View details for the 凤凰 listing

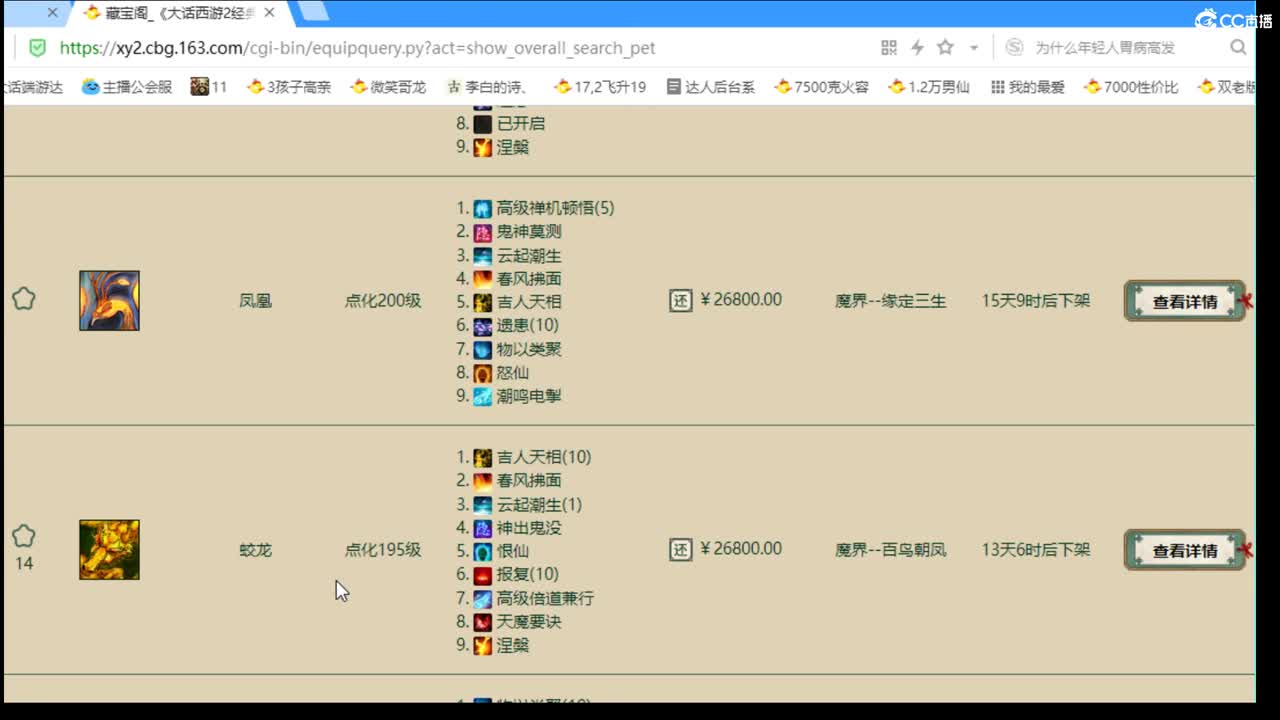coord(1185,301)
